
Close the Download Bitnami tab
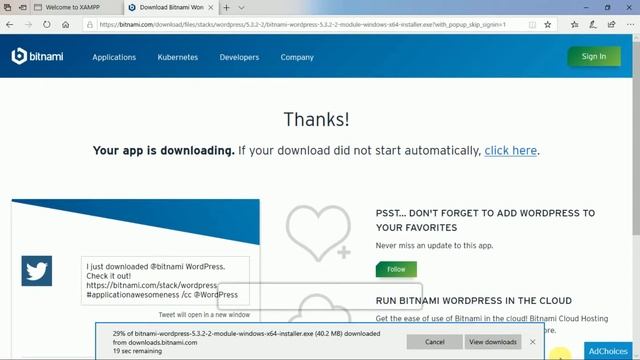[211, 7]
